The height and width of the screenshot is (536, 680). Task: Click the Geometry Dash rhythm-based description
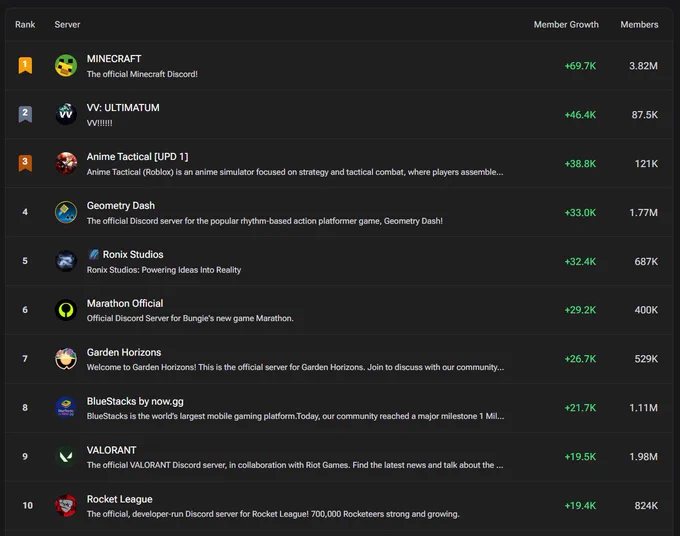[x=265, y=221]
